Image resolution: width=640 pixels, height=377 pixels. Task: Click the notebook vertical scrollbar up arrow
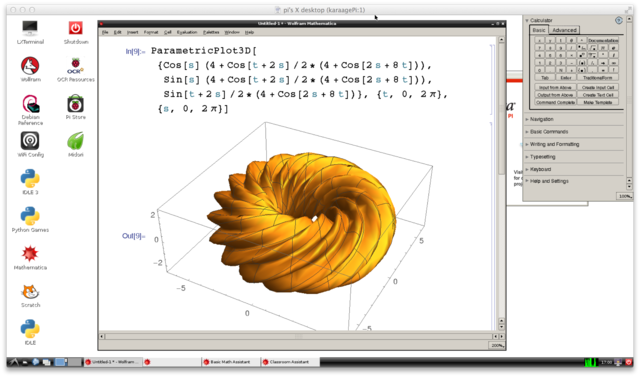pyautogui.click(x=501, y=40)
